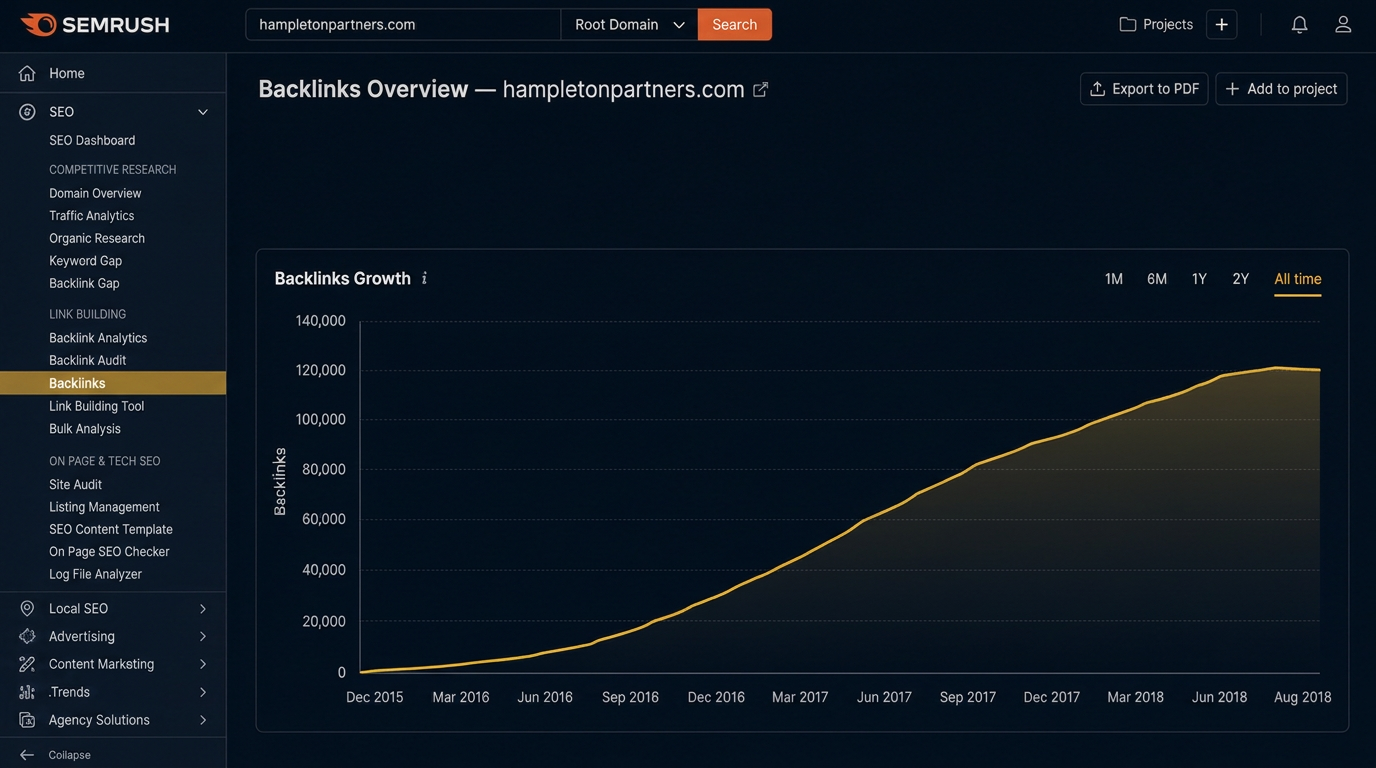Click the Dec 2015 axis label

[375, 697]
